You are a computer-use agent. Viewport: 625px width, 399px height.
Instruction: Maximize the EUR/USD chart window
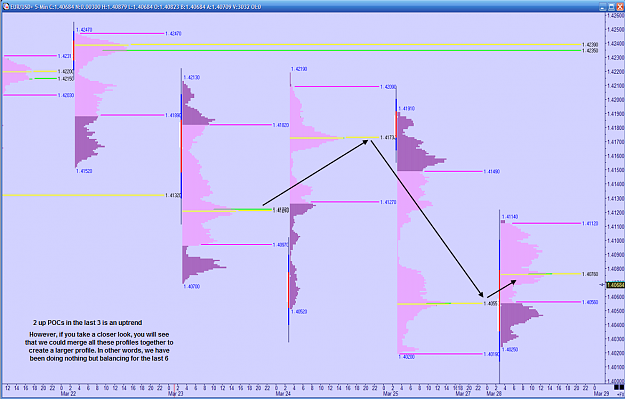click(x=610, y=7)
